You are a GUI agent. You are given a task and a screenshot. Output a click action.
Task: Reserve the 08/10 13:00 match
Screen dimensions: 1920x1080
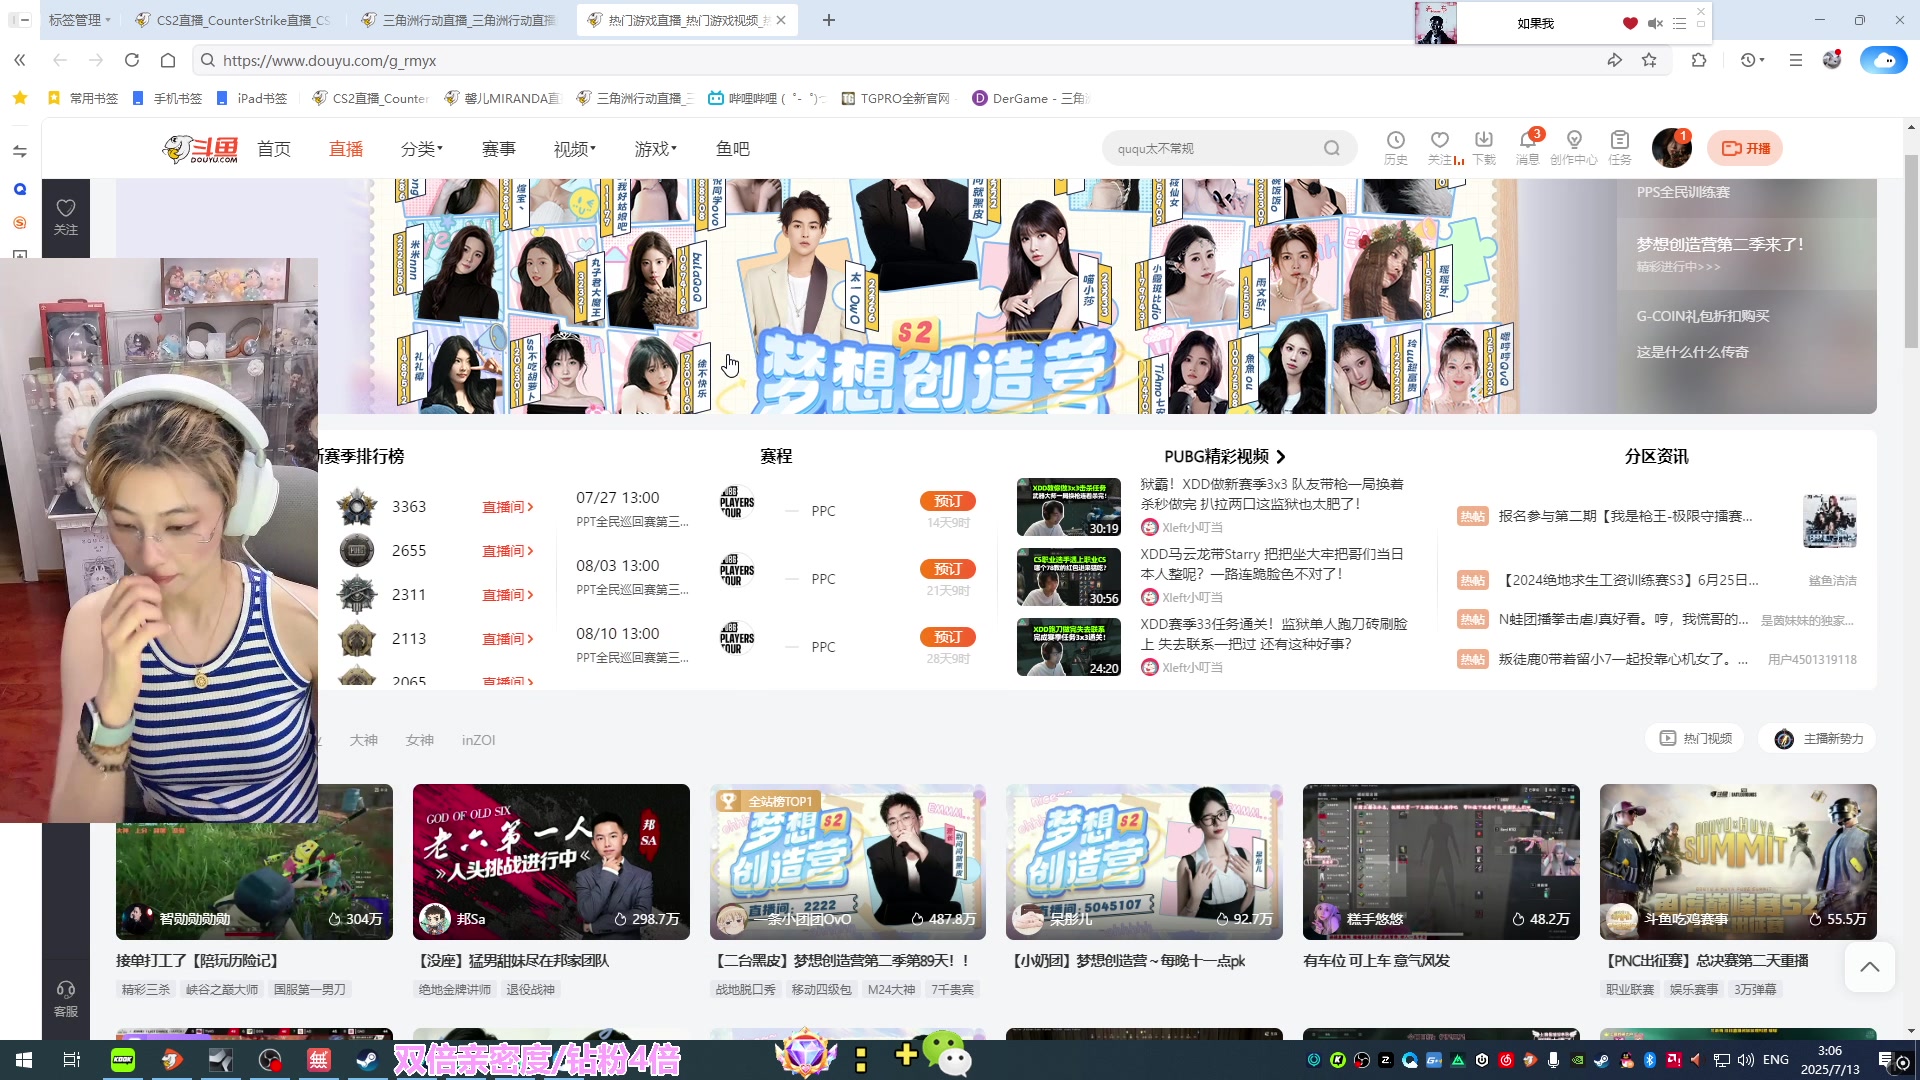click(948, 637)
